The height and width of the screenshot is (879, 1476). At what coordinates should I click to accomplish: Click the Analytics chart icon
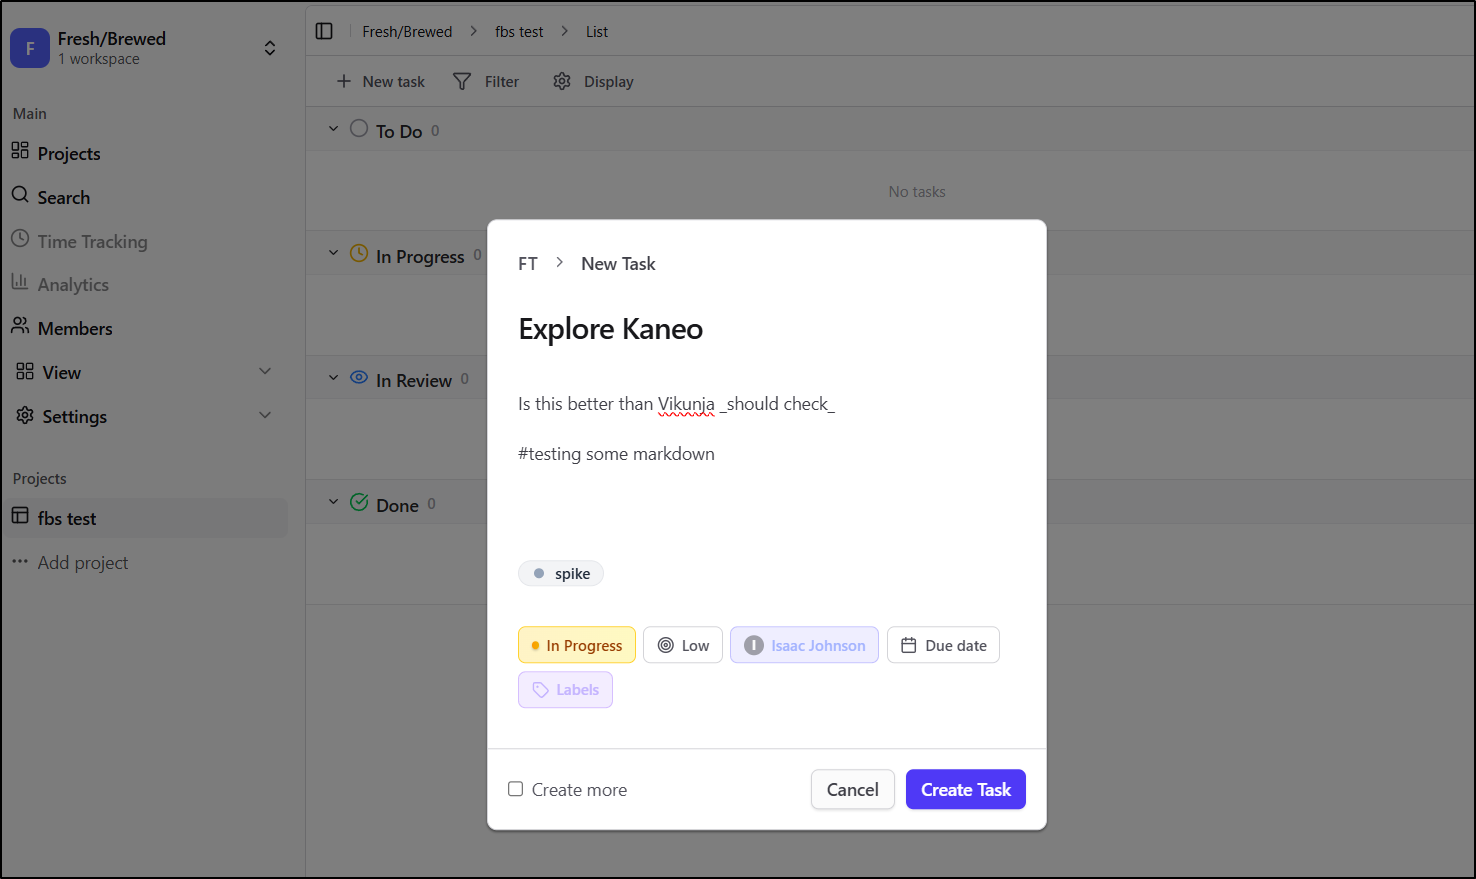20,282
